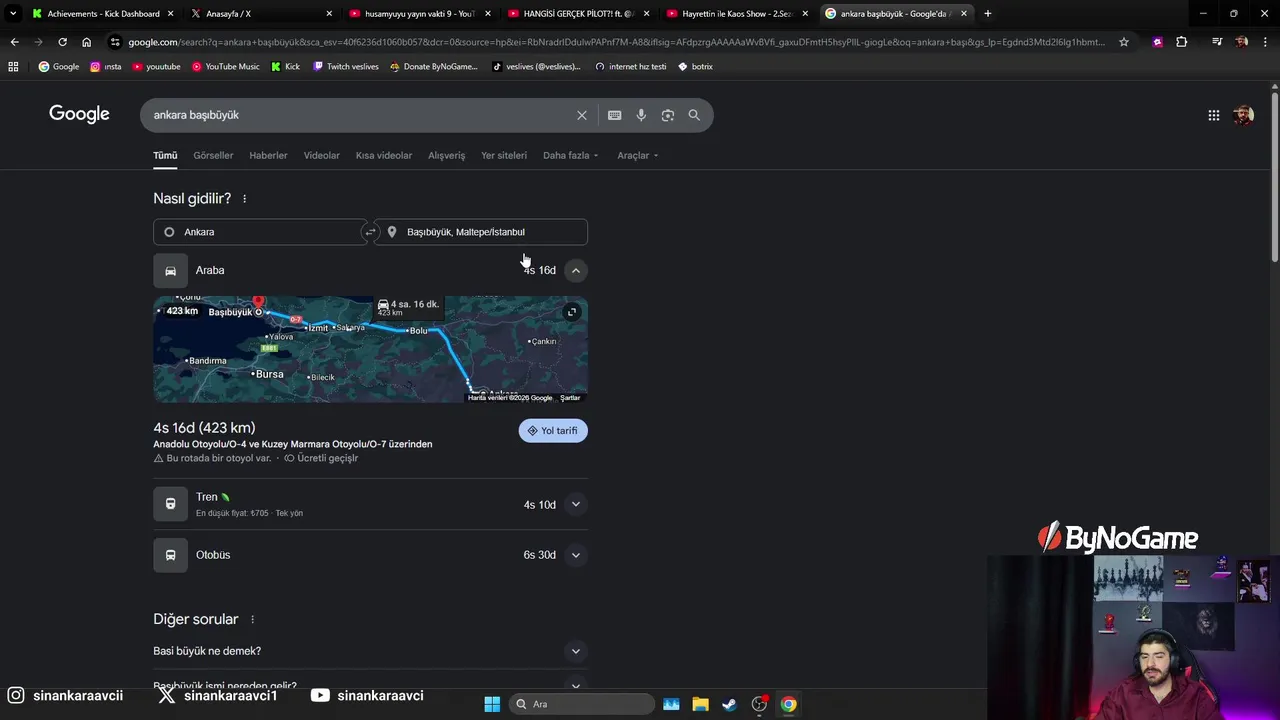This screenshot has width=1280, height=720.
Task: Open the Kick bookmark
Action: click(x=285, y=67)
